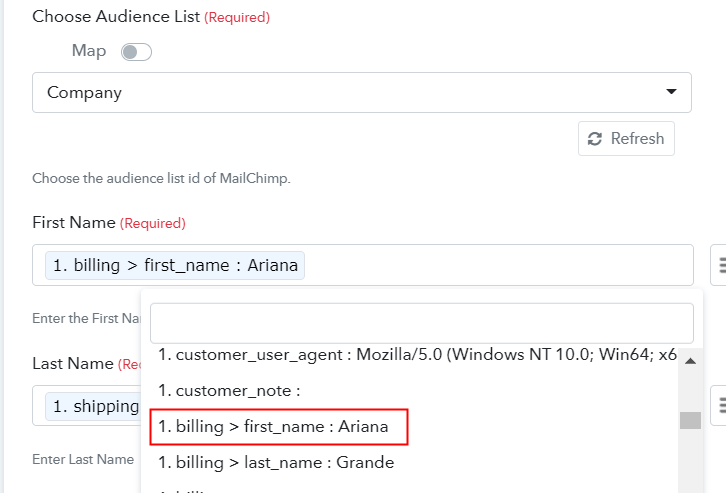Image resolution: width=726 pixels, height=493 pixels.
Task: Click inside the First Name input field
Action: (500, 265)
